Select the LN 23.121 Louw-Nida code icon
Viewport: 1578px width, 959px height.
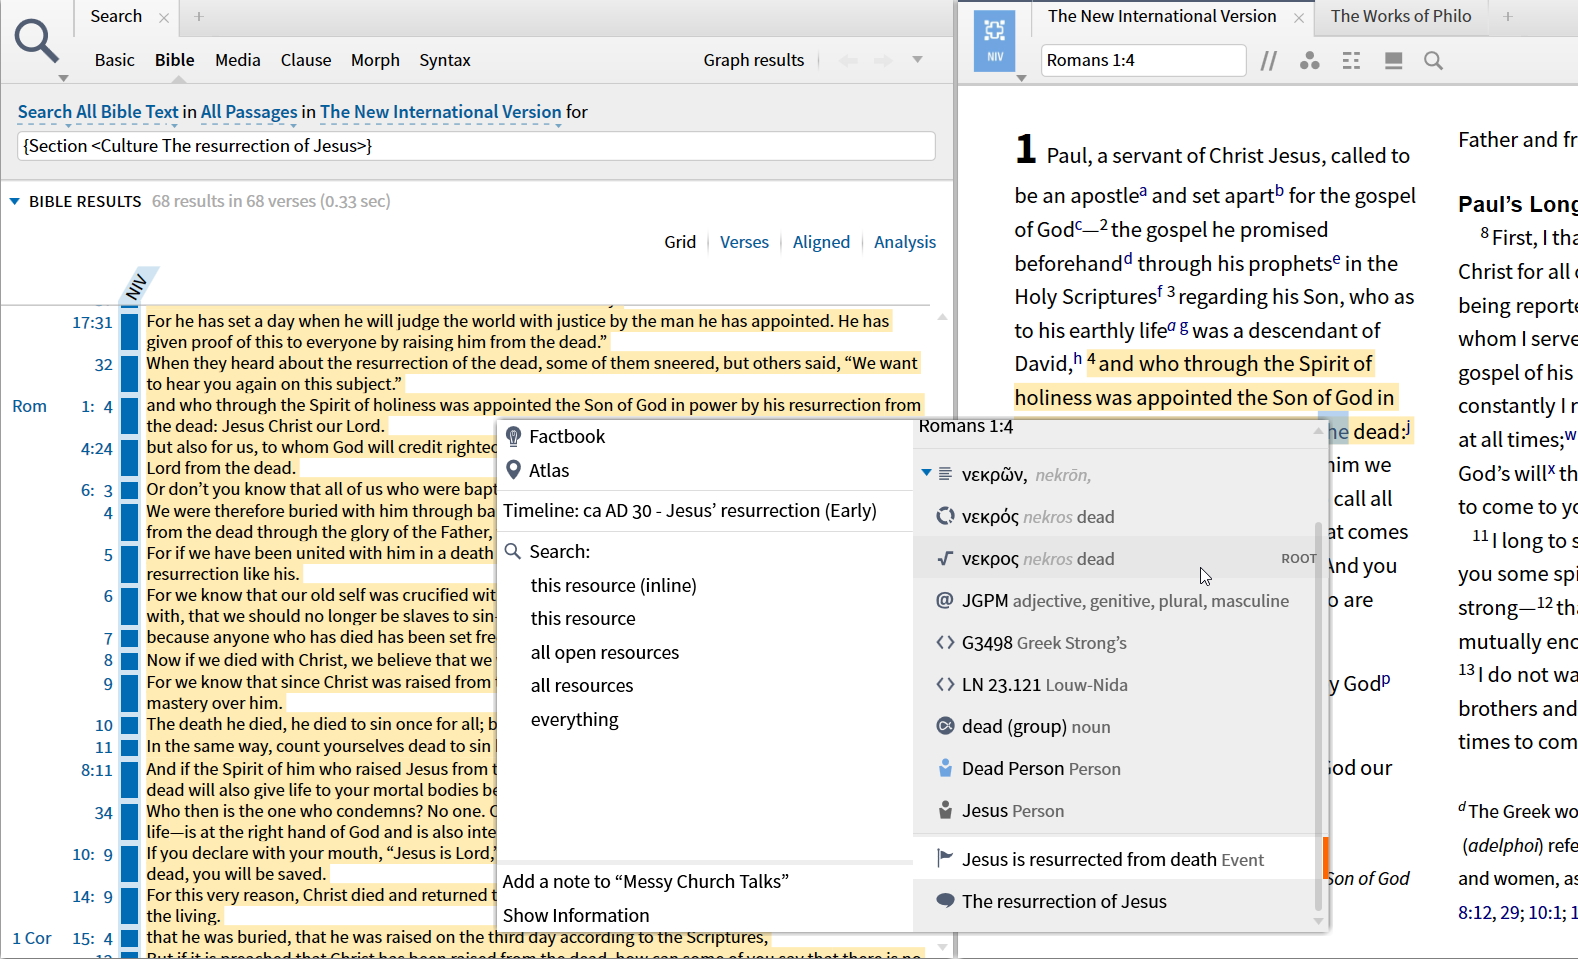[944, 685]
